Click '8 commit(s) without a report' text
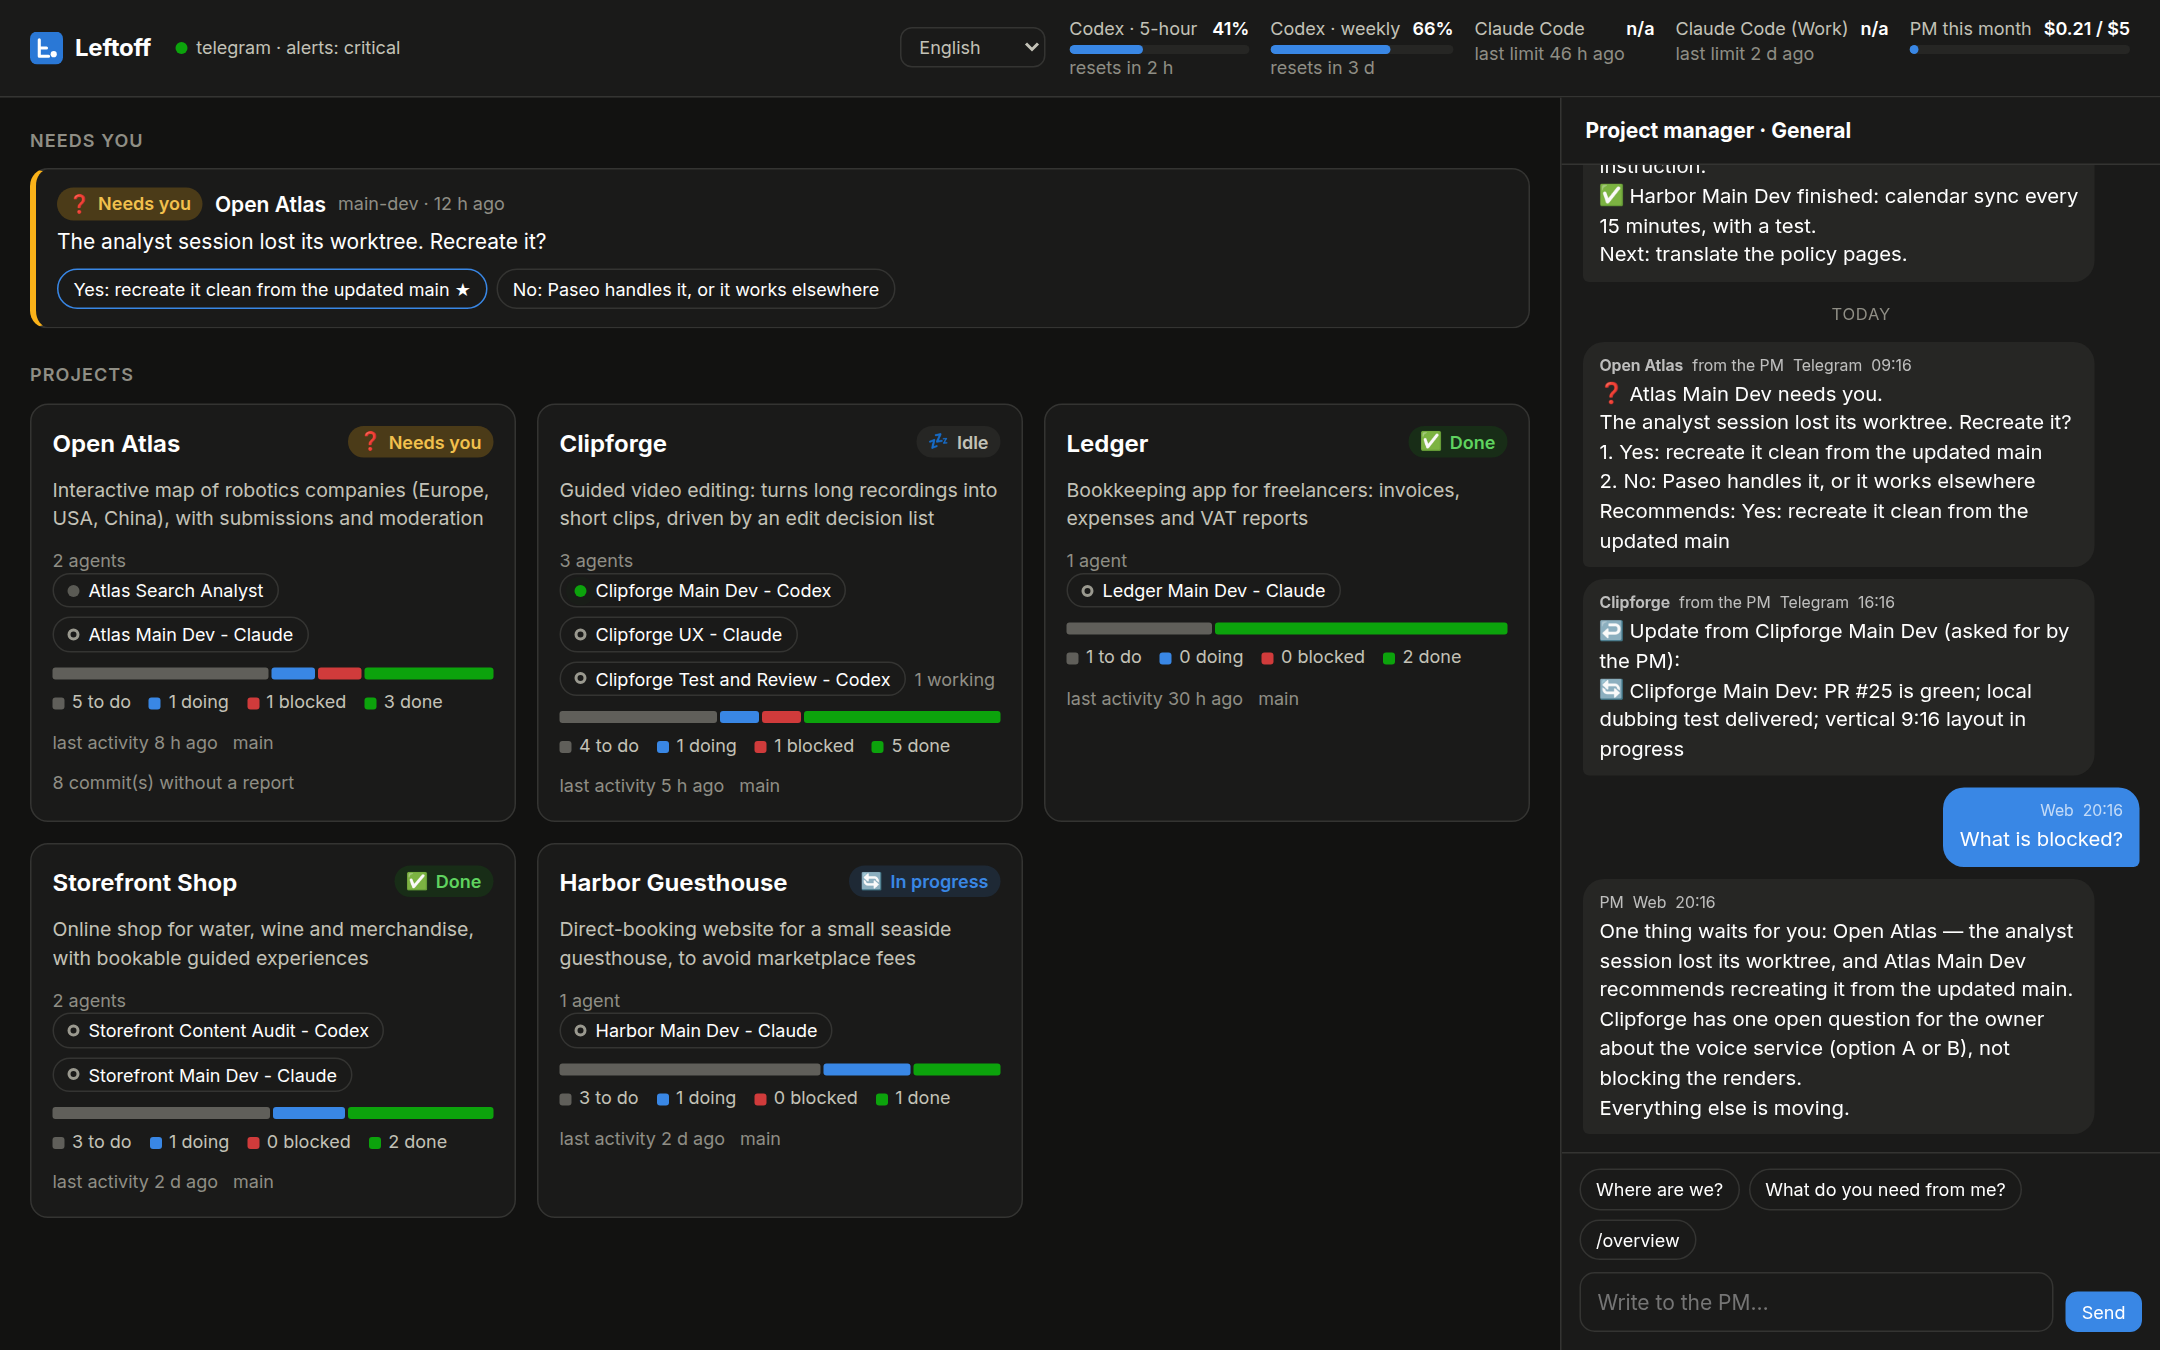The height and width of the screenshot is (1350, 2160). (x=173, y=782)
